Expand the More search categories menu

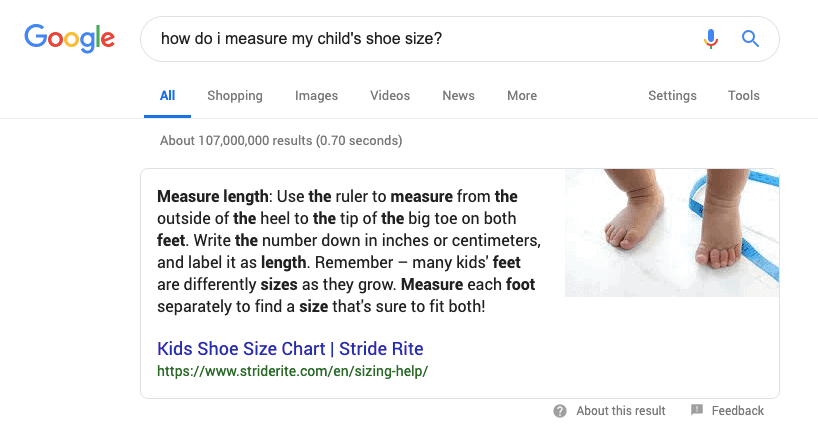click(x=522, y=96)
